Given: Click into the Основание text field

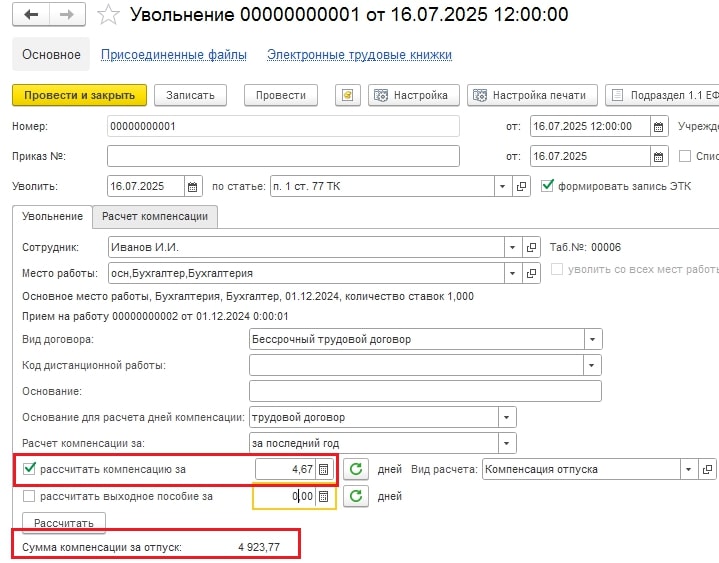Looking at the screenshot, I should click(x=425, y=392).
